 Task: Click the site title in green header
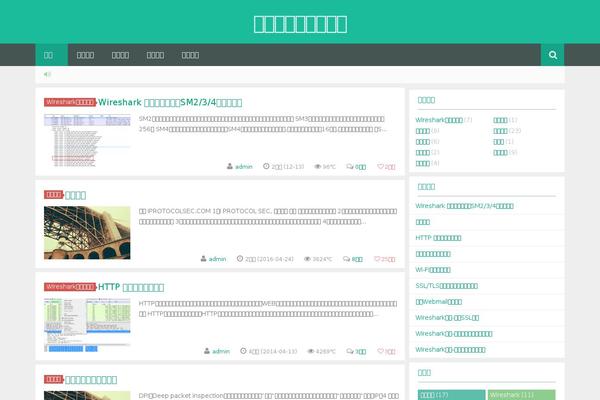[300, 24]
